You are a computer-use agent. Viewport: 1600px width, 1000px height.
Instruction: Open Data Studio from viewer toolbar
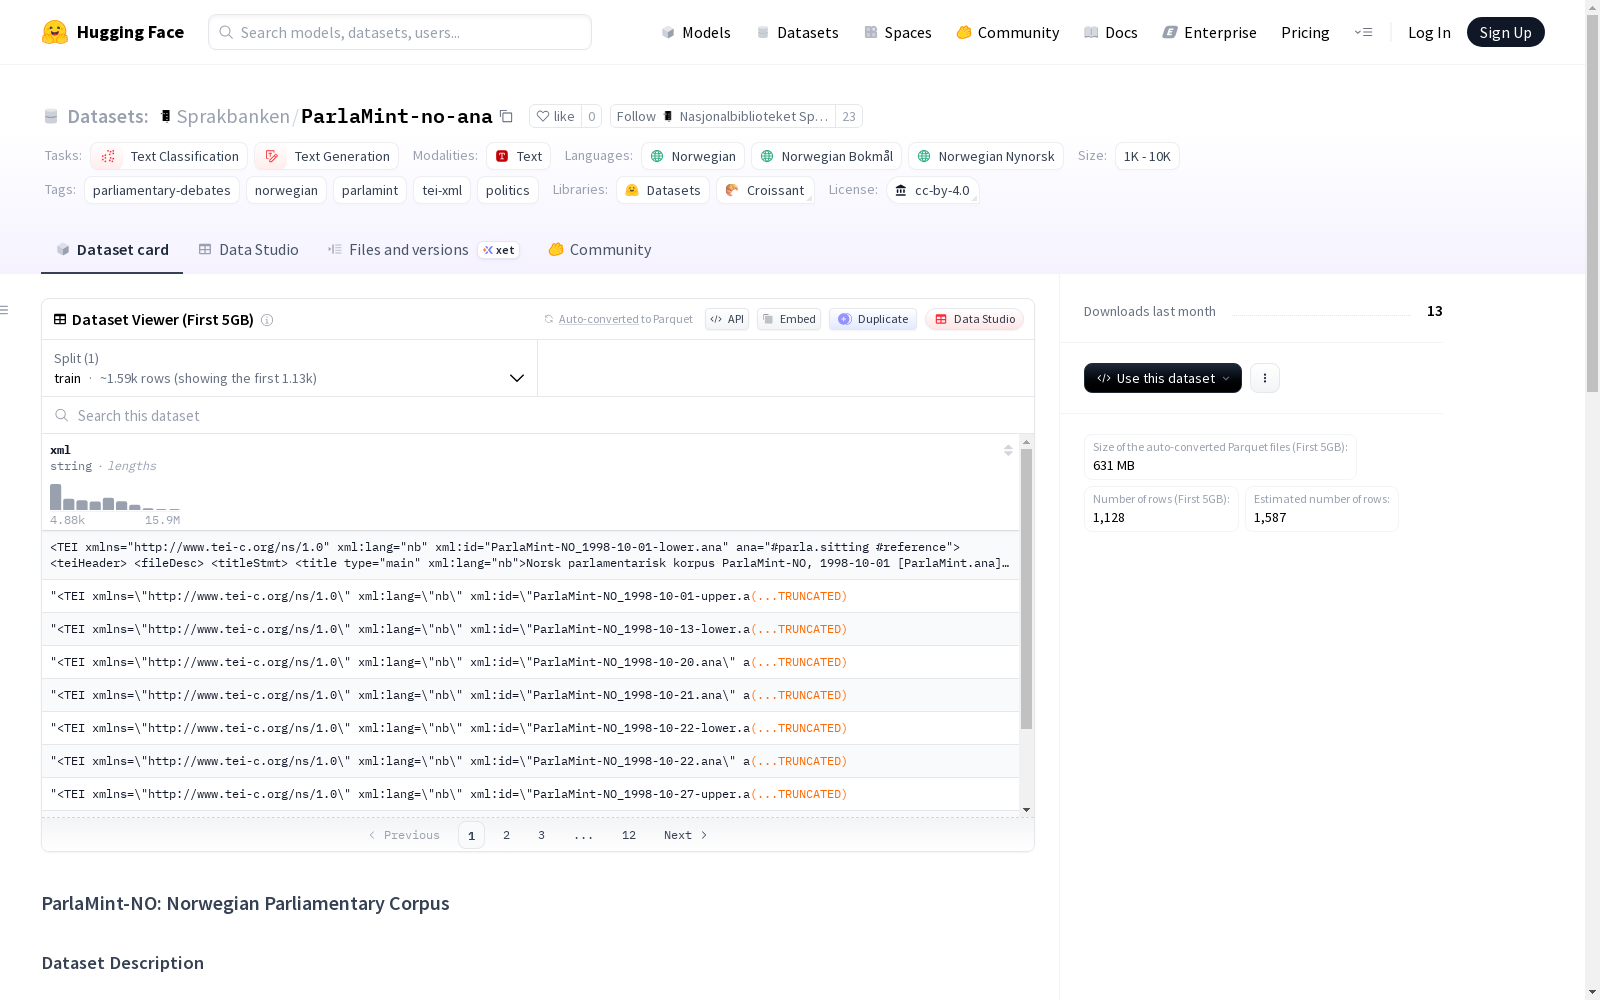click(x=974, y=319)
